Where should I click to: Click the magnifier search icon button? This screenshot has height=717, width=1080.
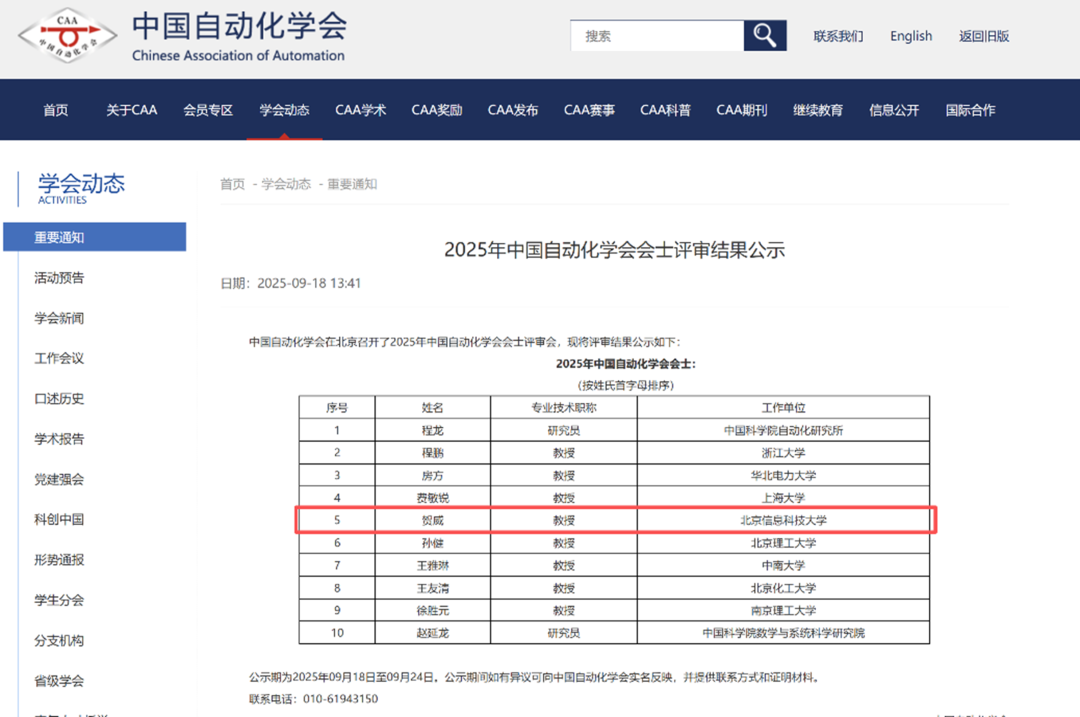(765, 36)
